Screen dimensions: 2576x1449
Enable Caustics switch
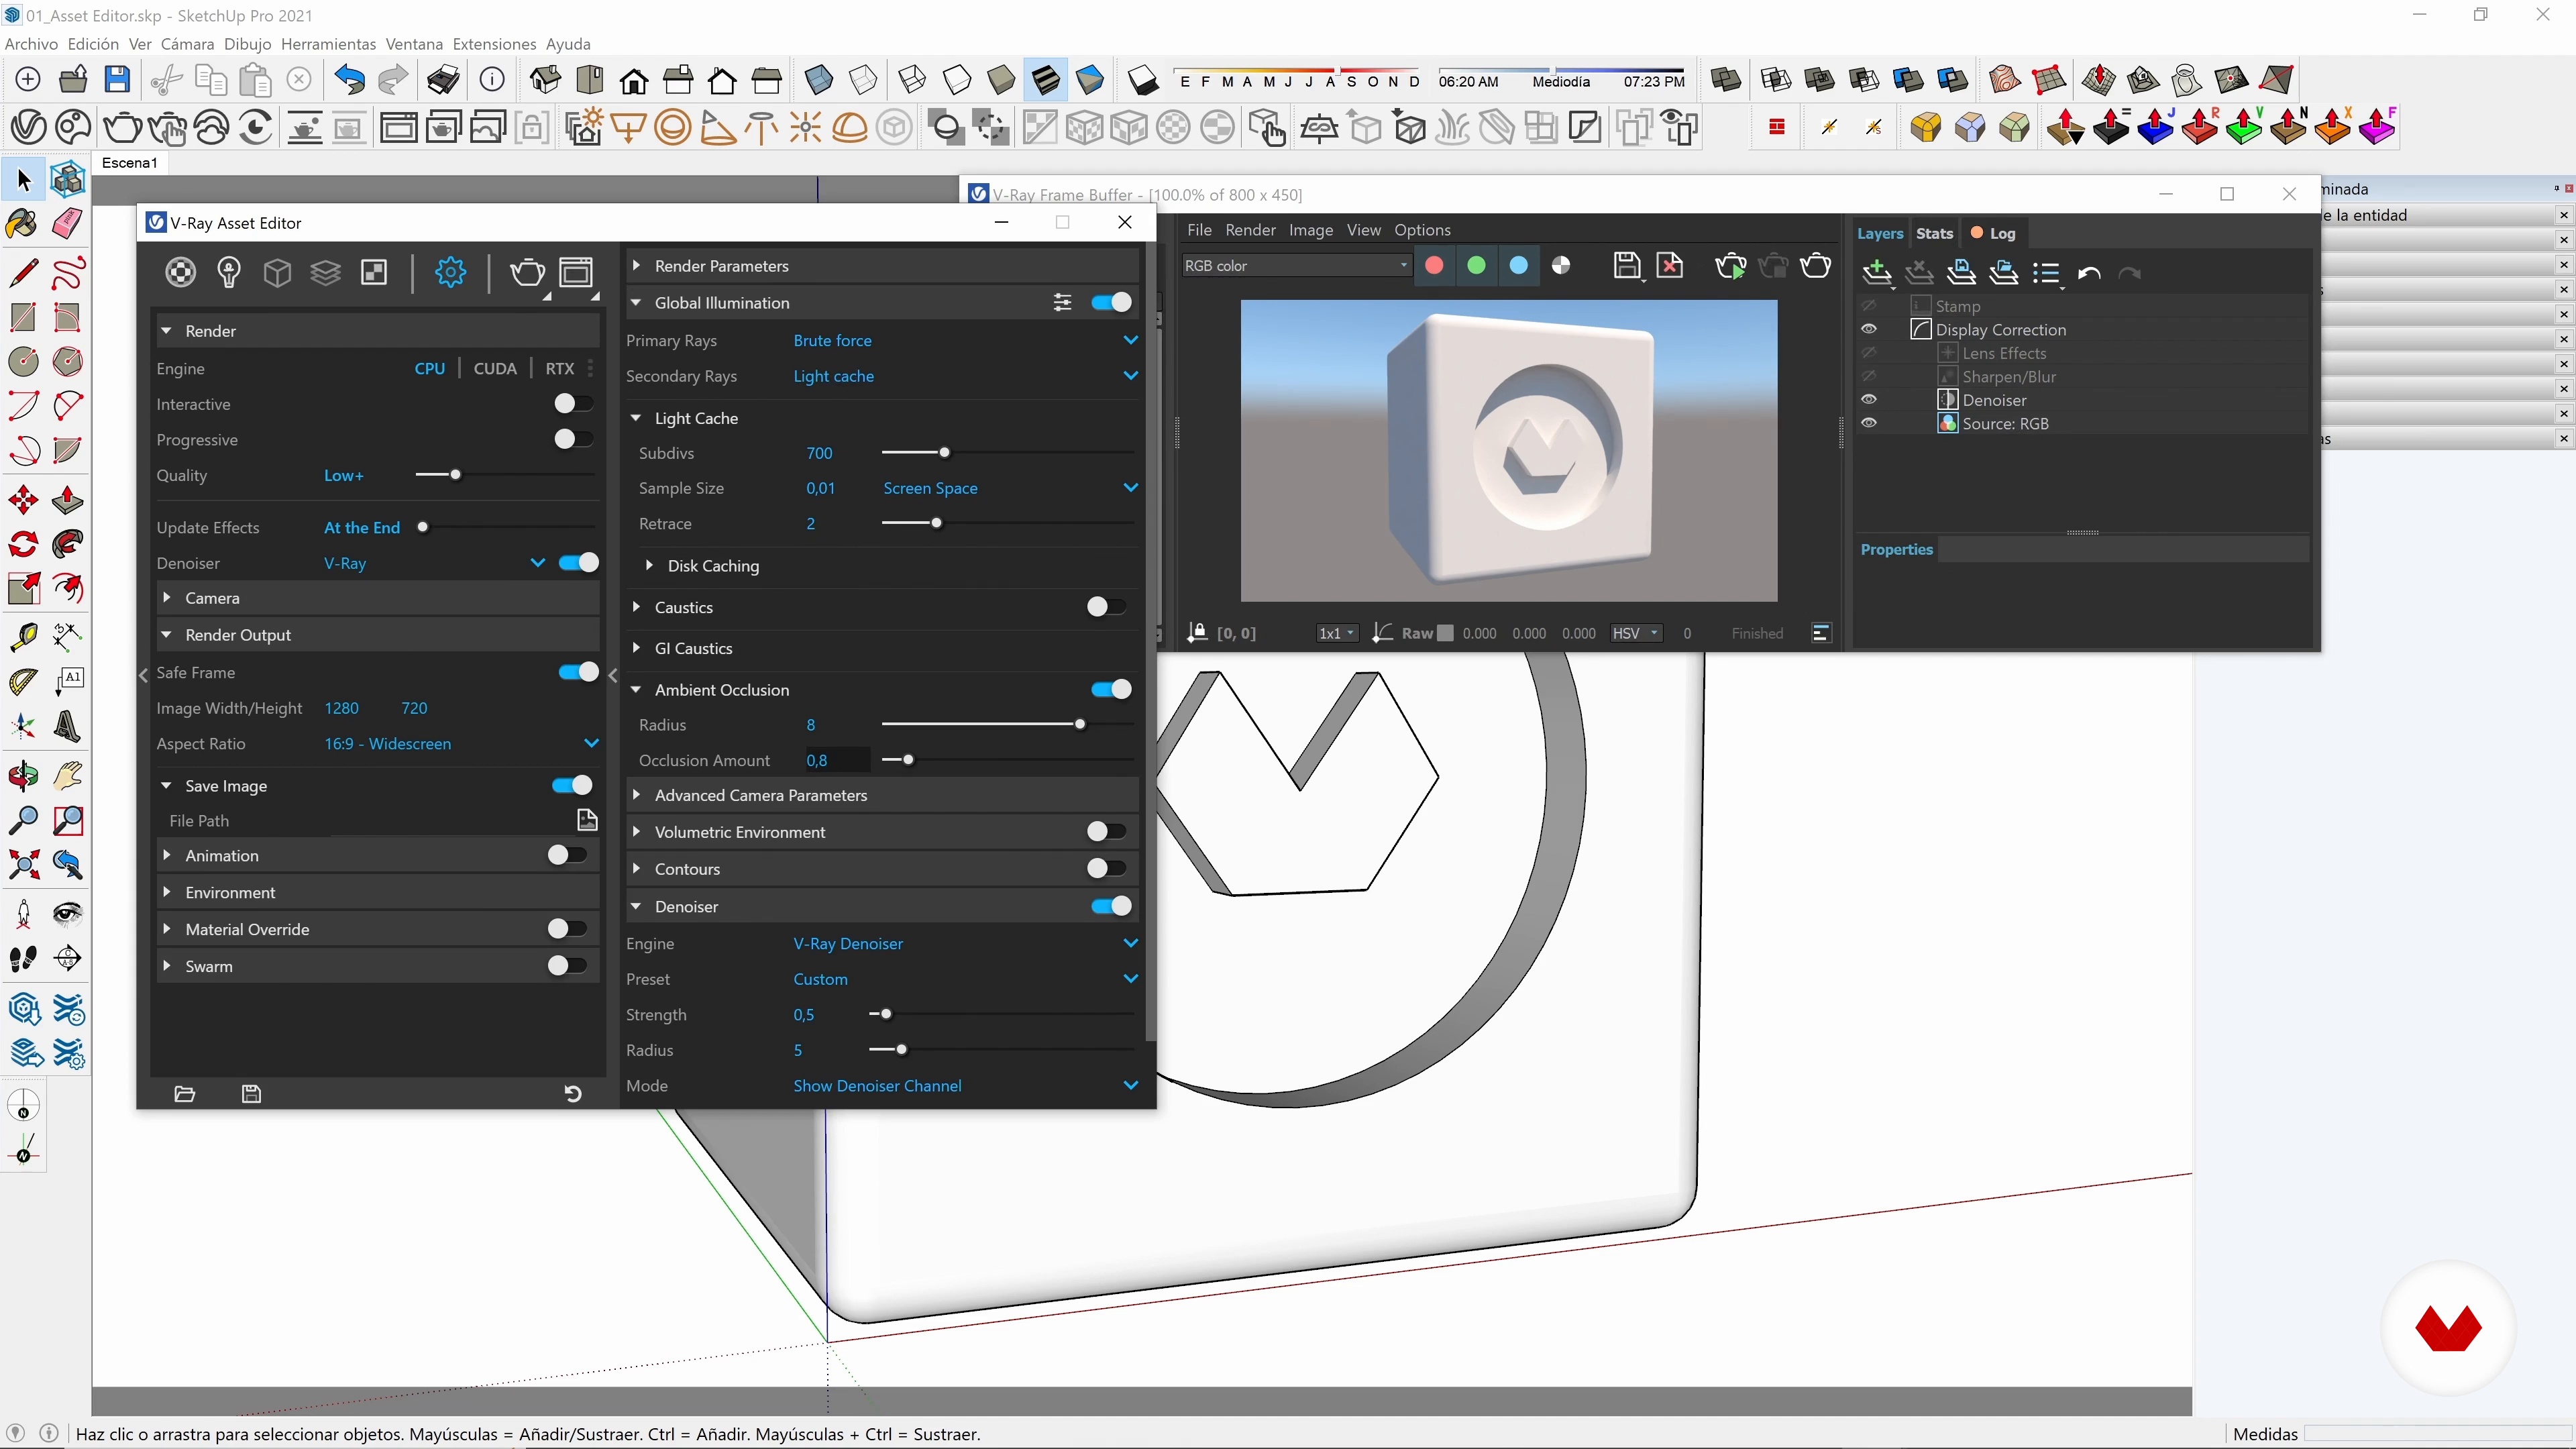point(1106,607)
